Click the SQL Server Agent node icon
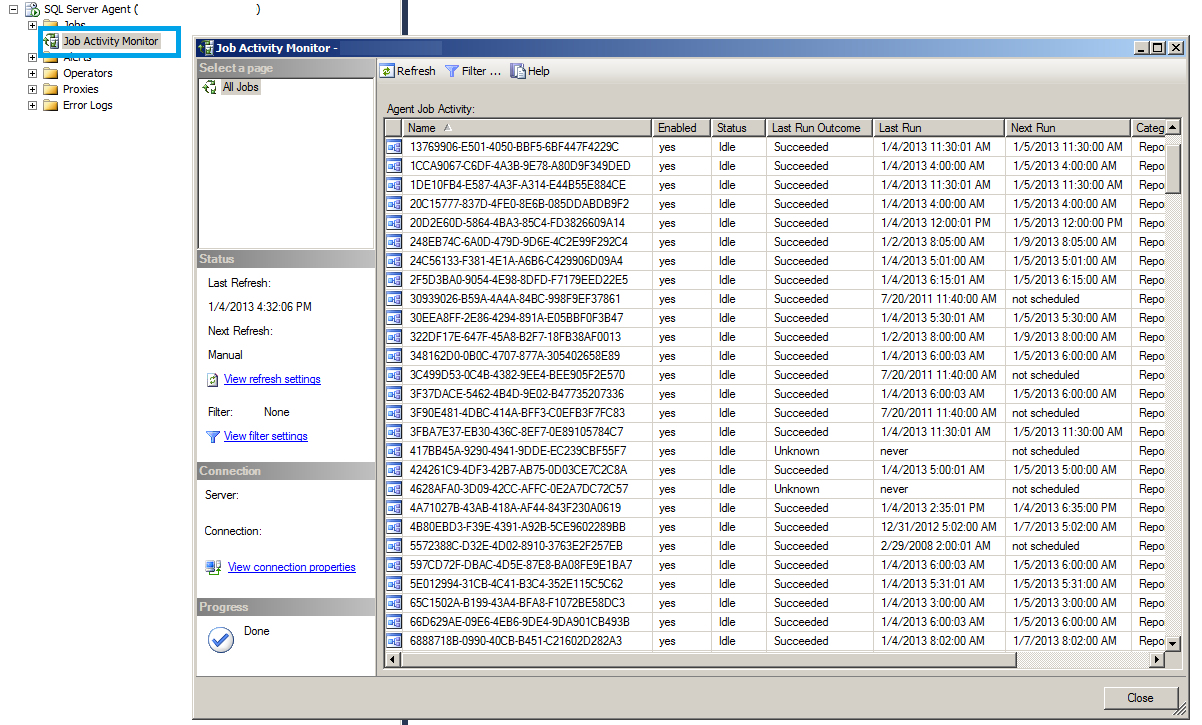This screenshot has width=1202, height=725. tap(32, 9)
